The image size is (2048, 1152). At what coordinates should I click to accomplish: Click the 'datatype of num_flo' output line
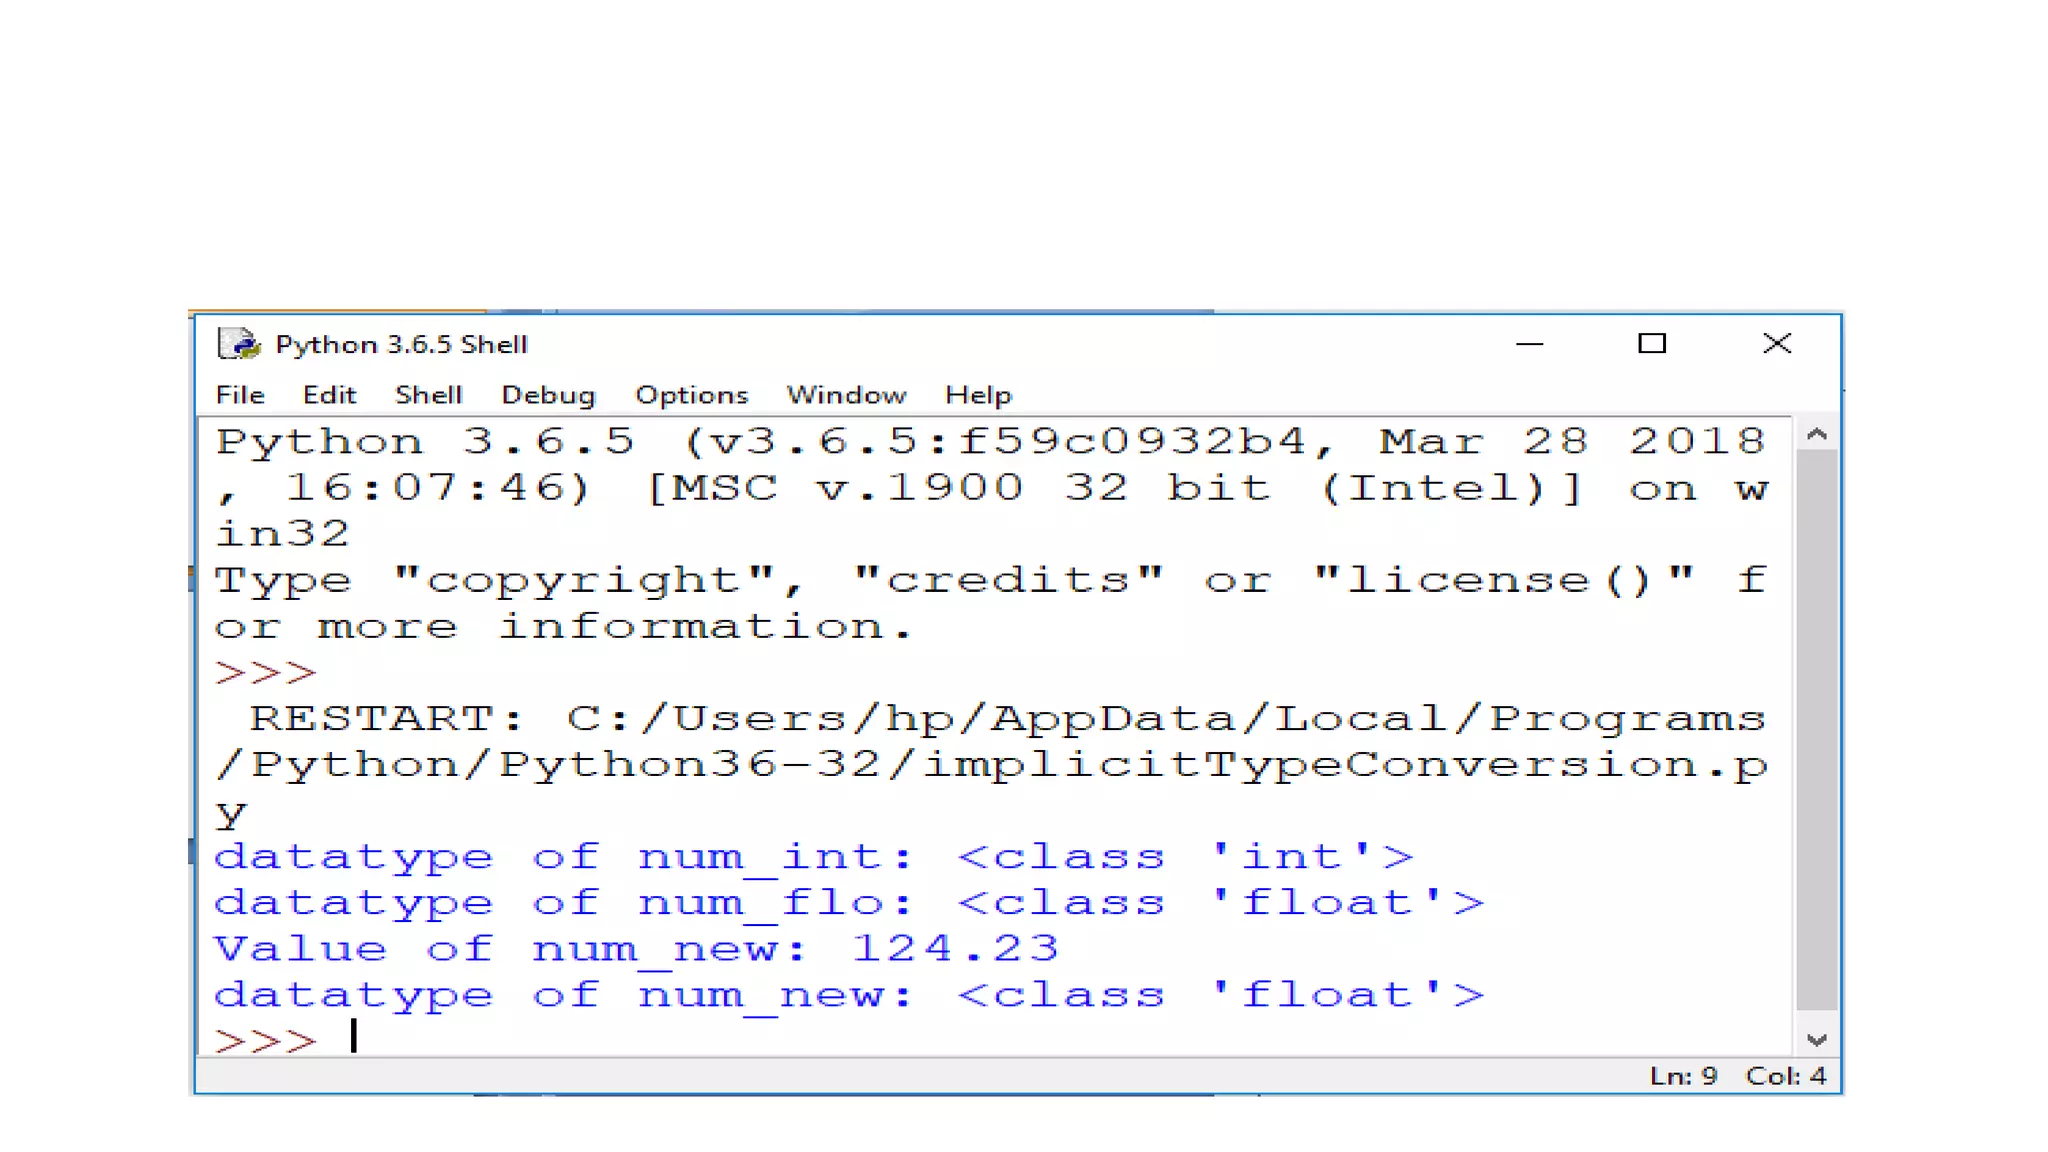[x=849, y=903]
